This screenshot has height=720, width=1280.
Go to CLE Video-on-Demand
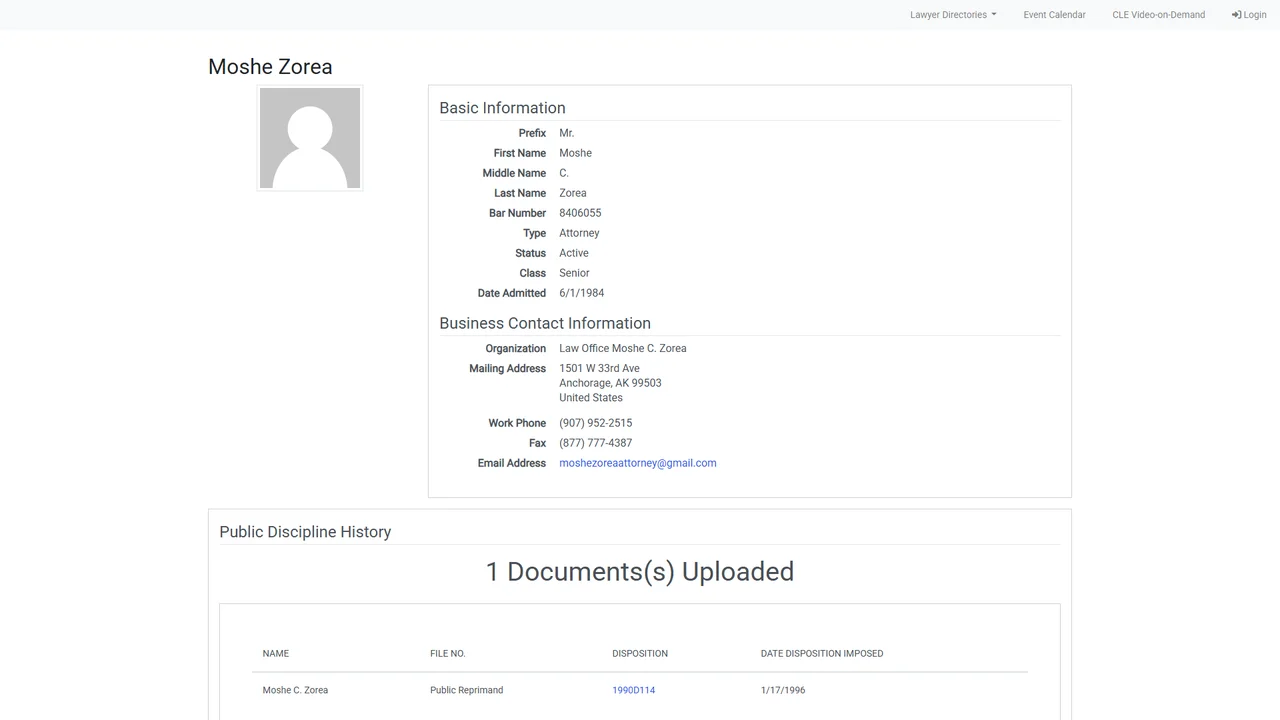tap(1158, 15)
